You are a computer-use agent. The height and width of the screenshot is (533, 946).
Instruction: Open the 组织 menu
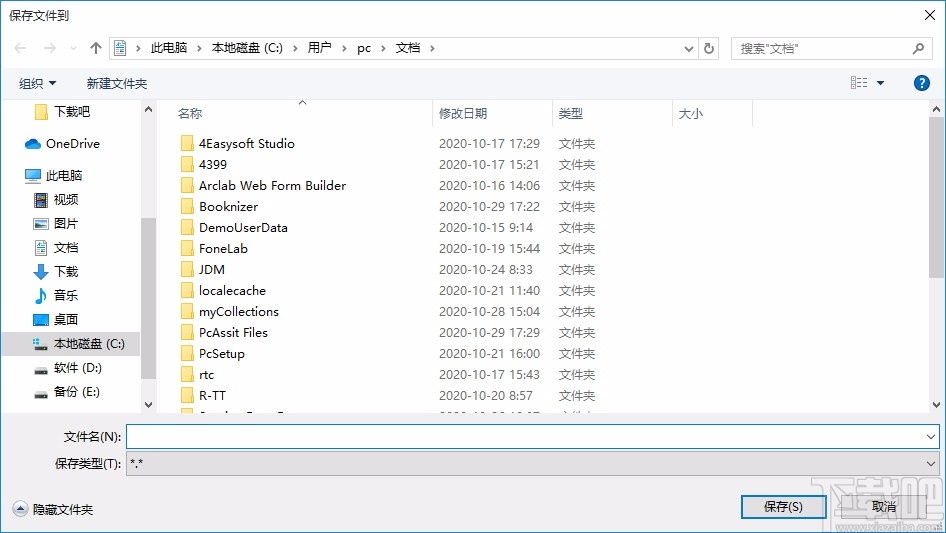click(37, 83)
